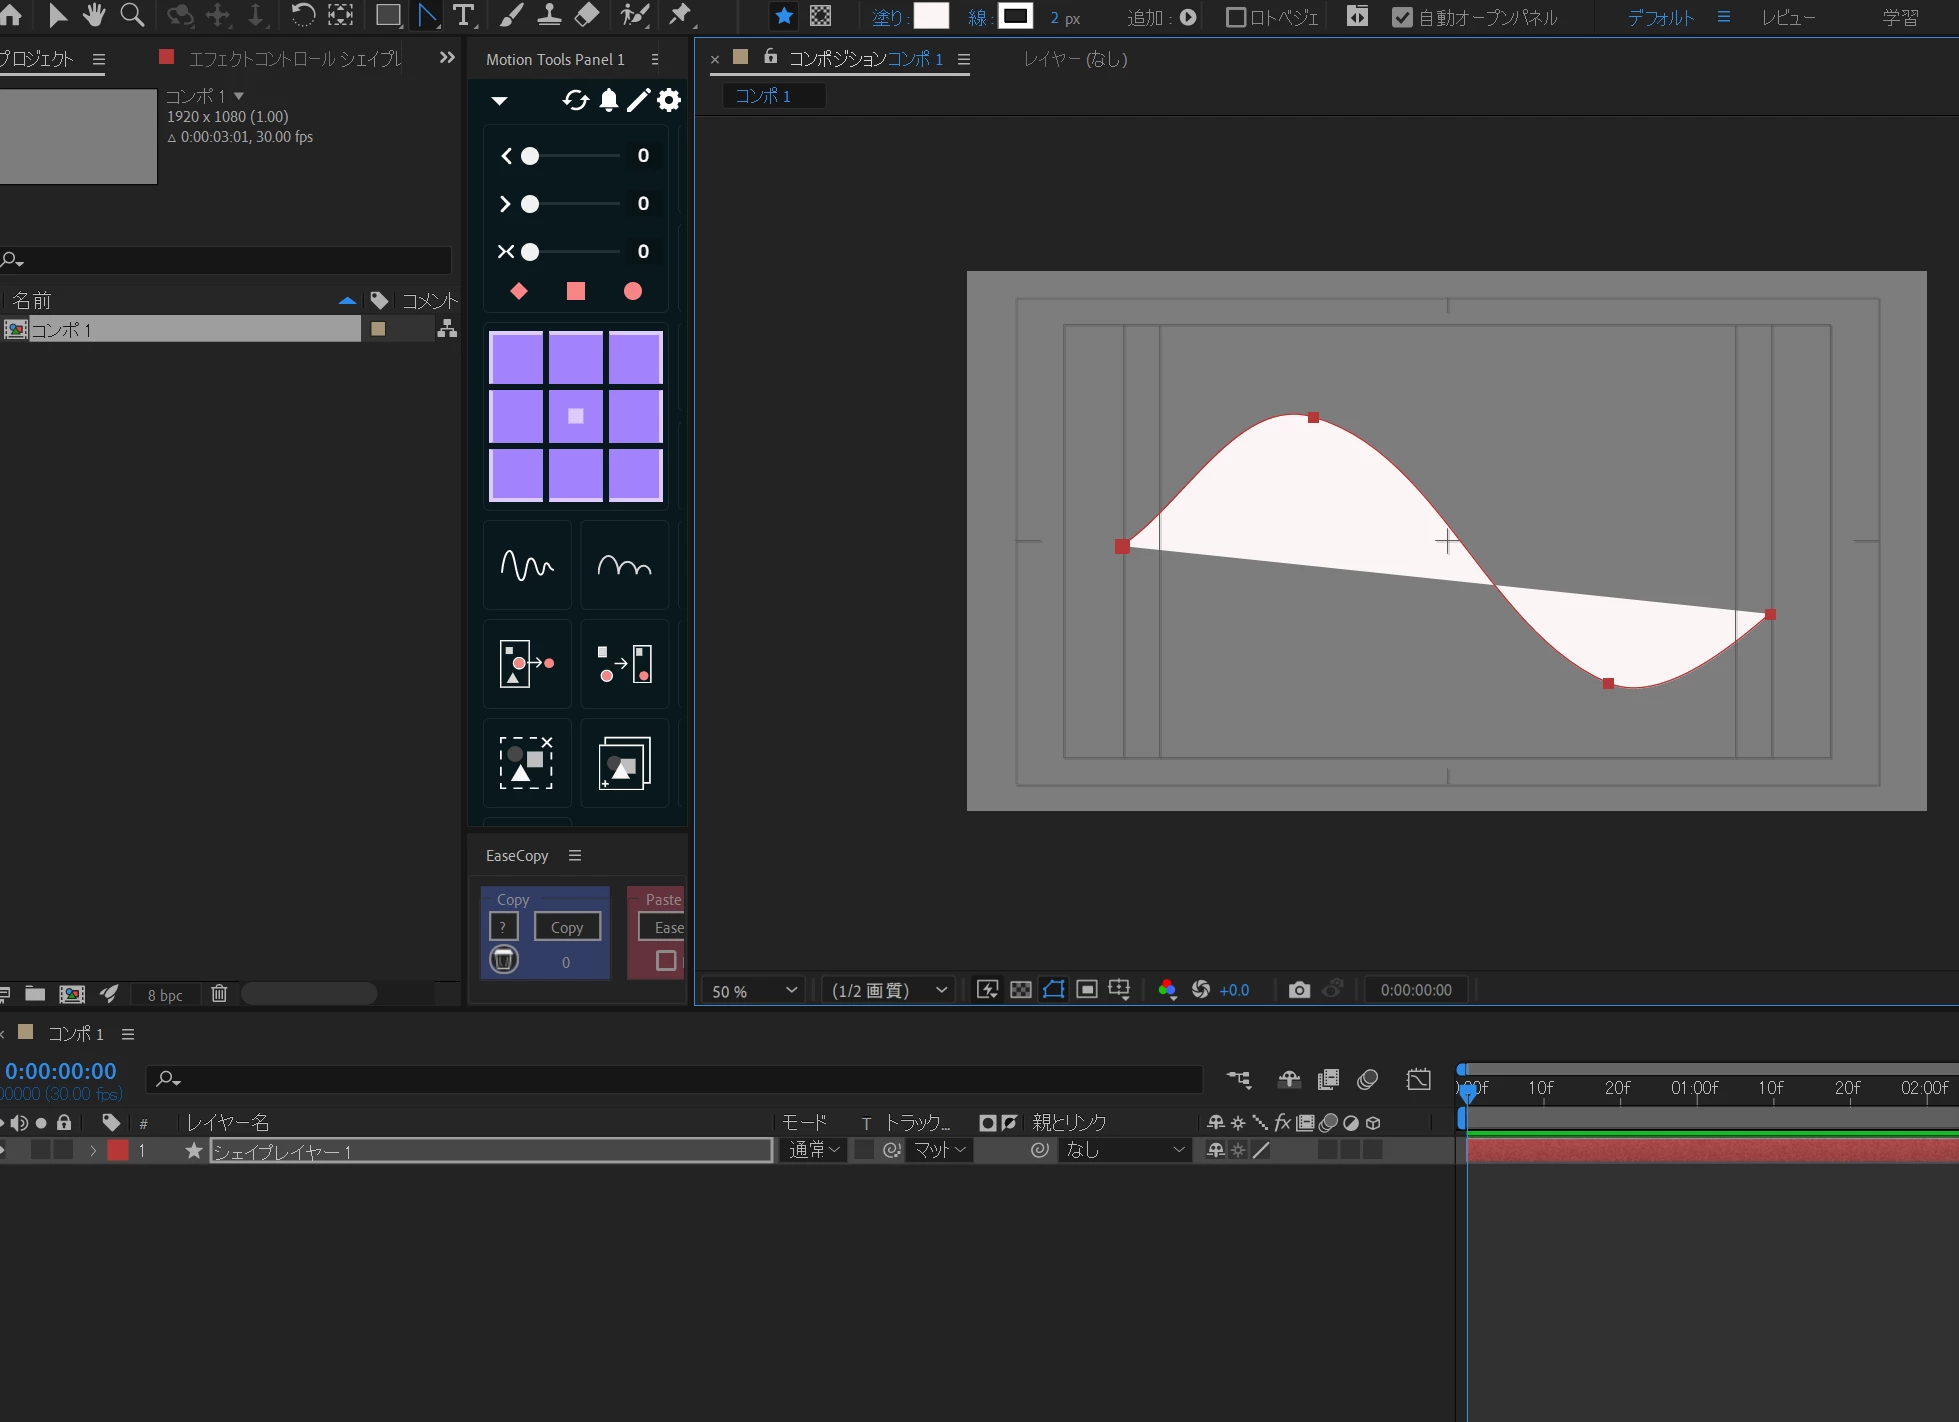Toggle the Bezier path checkbox
This screenshot has width=1959, height=1422.
[x=1236, y=17]
